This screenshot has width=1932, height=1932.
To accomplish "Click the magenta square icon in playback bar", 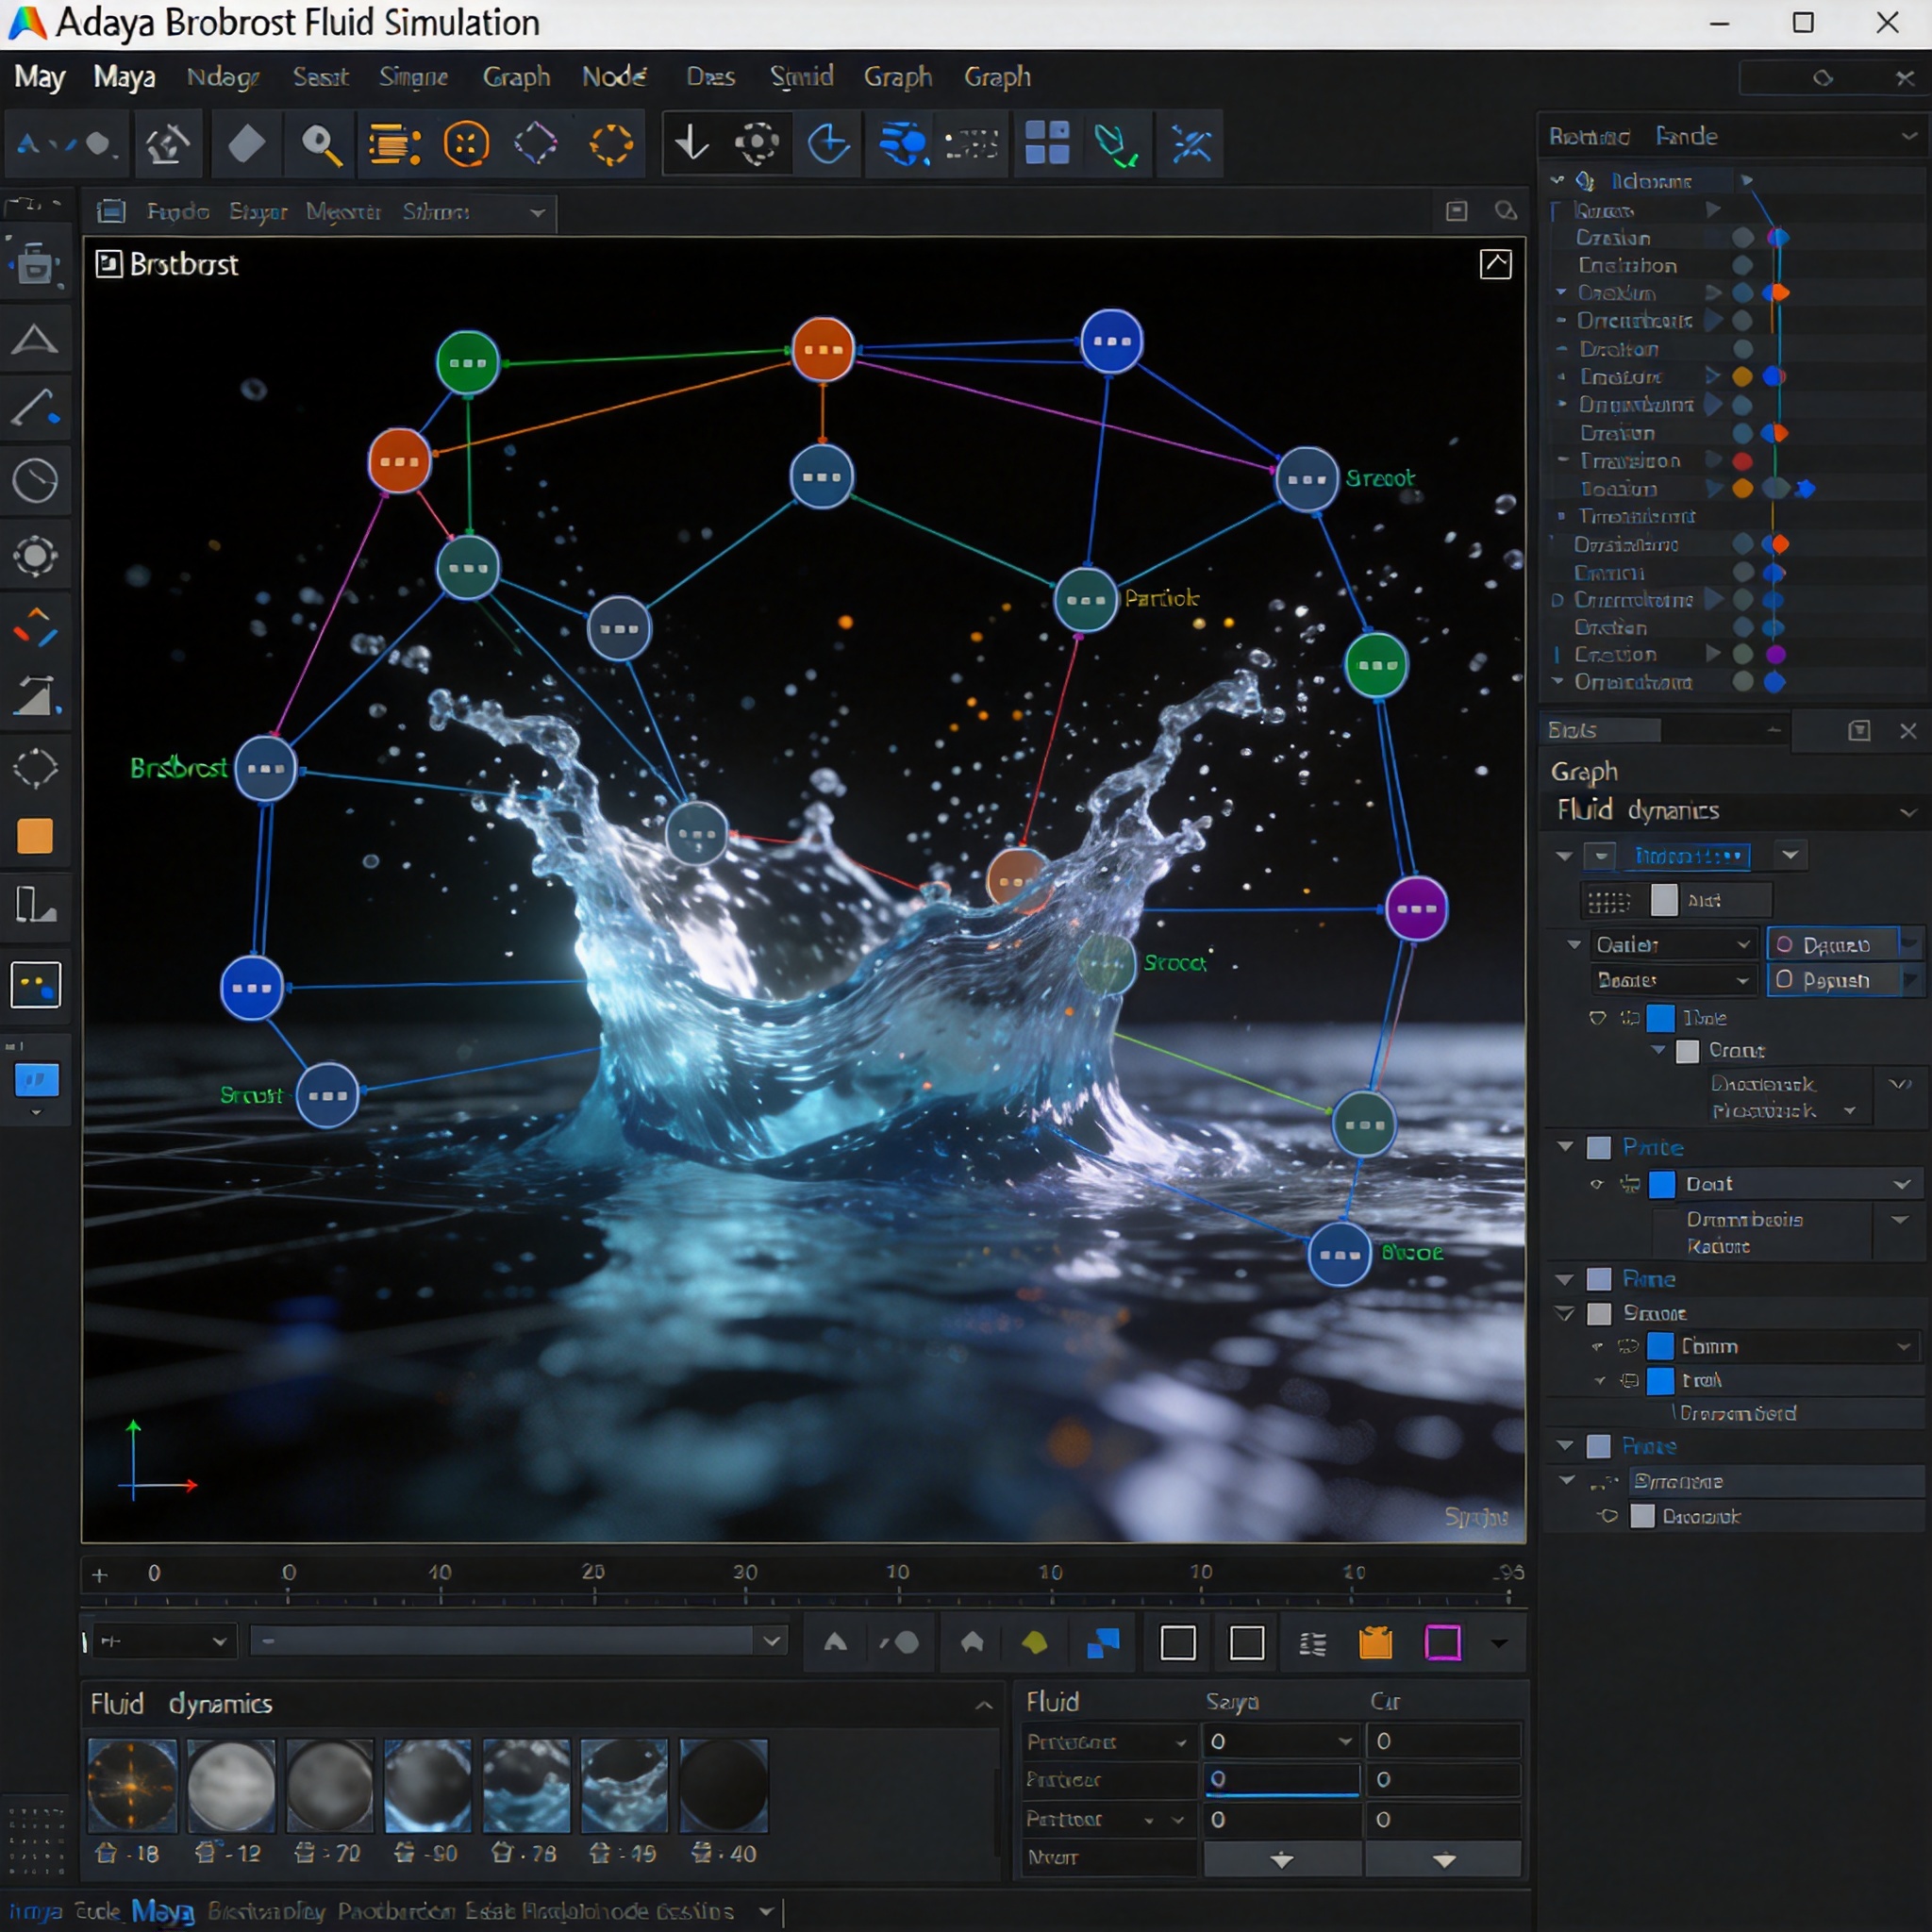I will (x=1443, y=1642).
